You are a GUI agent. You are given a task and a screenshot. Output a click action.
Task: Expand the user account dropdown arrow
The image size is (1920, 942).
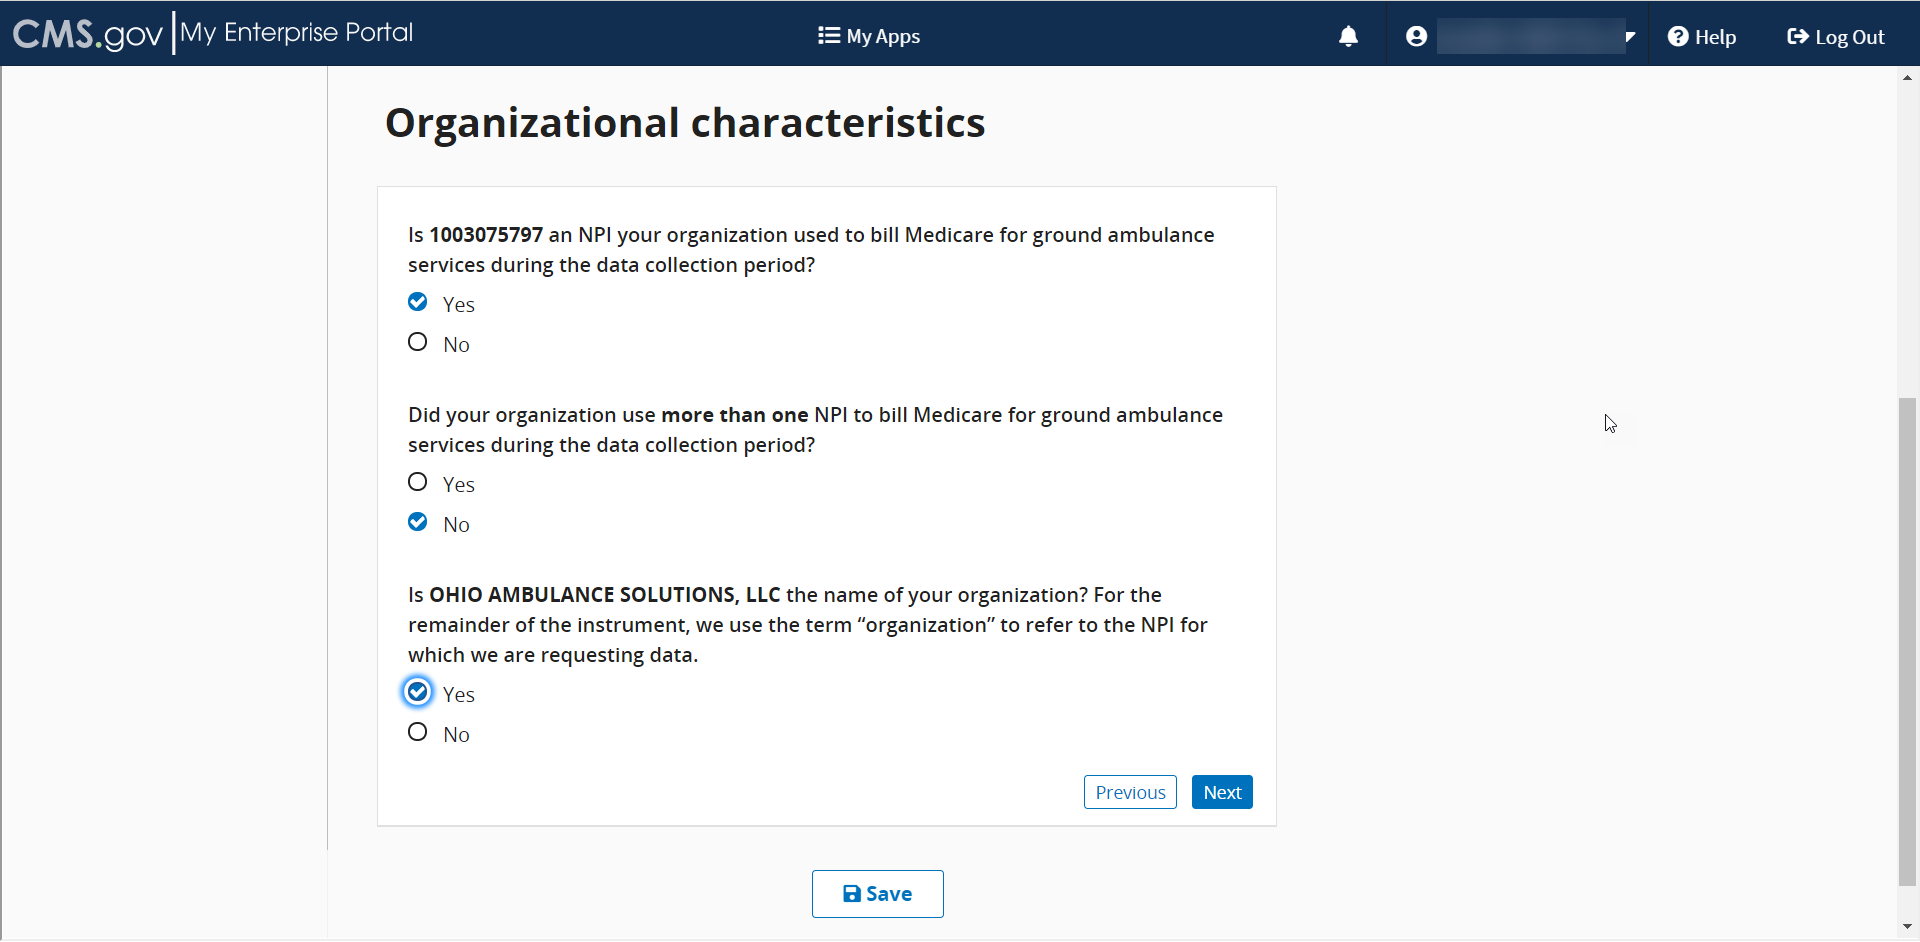coord(1630,37)
